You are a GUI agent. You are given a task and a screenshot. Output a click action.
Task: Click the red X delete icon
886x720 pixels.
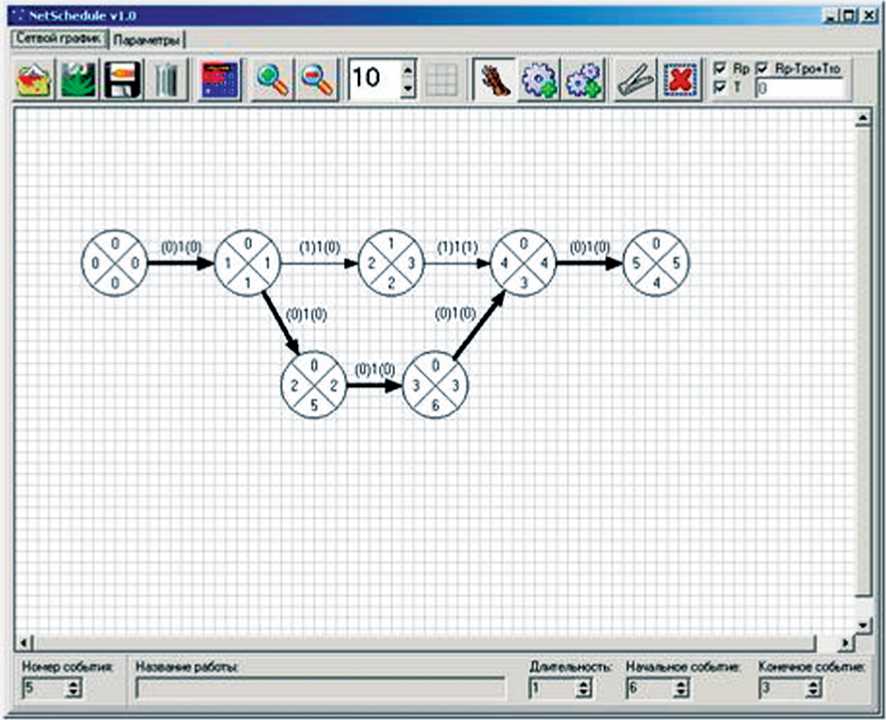click(x=680, y=80)
